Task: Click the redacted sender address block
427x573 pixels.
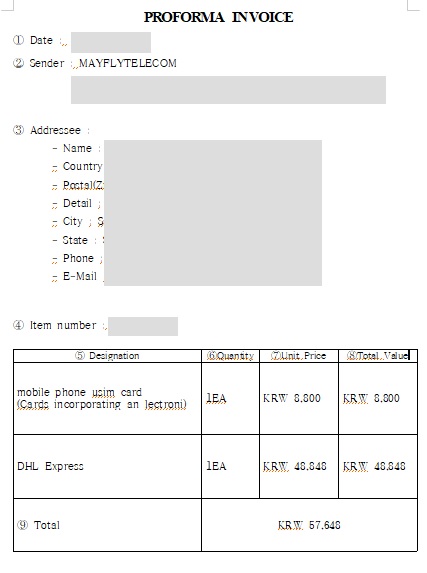Action: coord(228,90)
